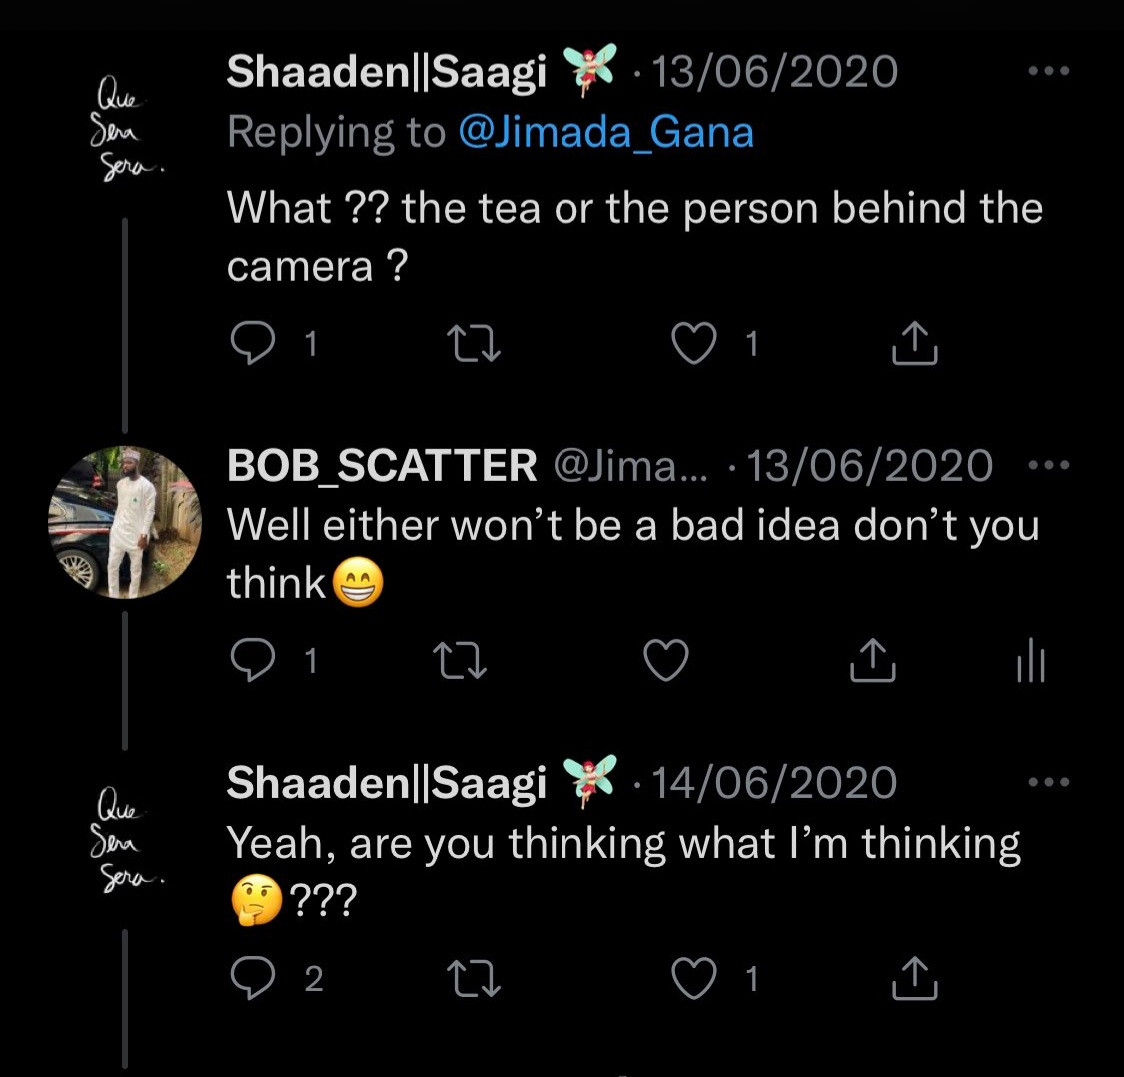
Task: Open the @Jimada_Gana mention link
Action: point(606,133)
